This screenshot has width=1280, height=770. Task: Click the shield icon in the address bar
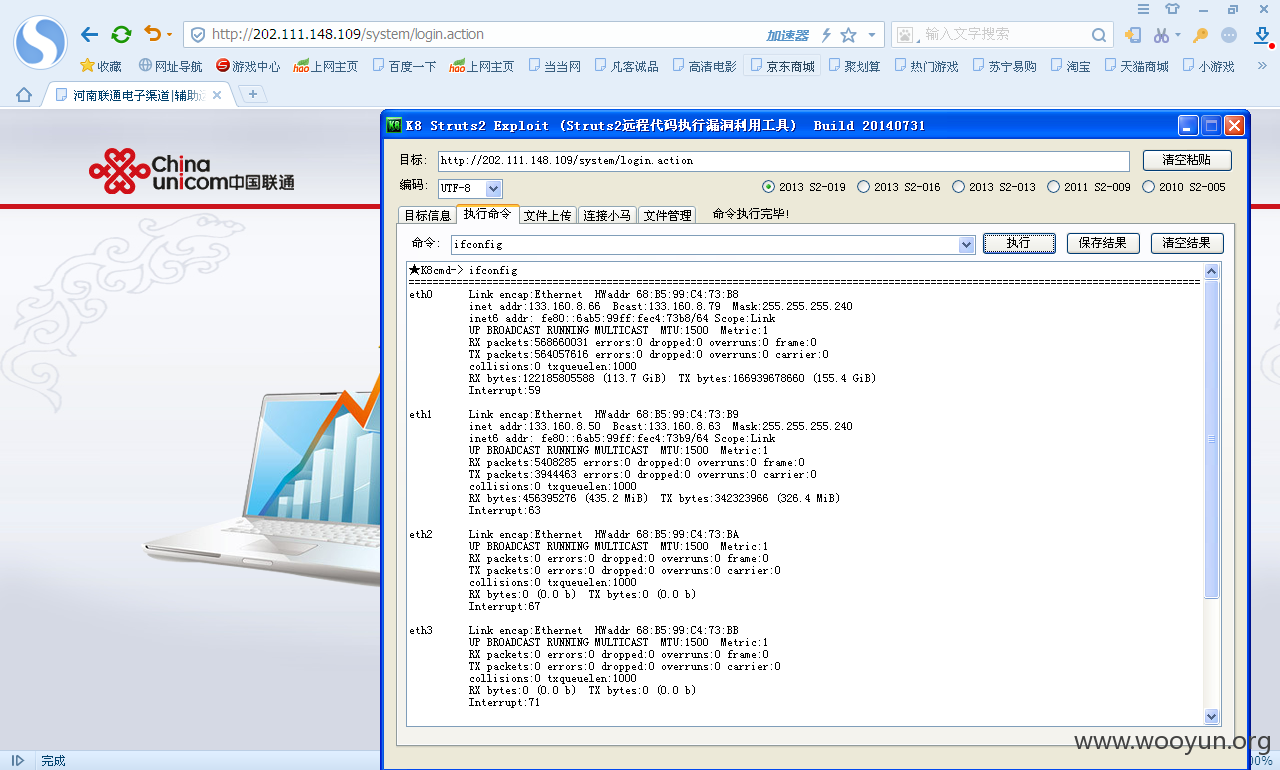(198, 35)
